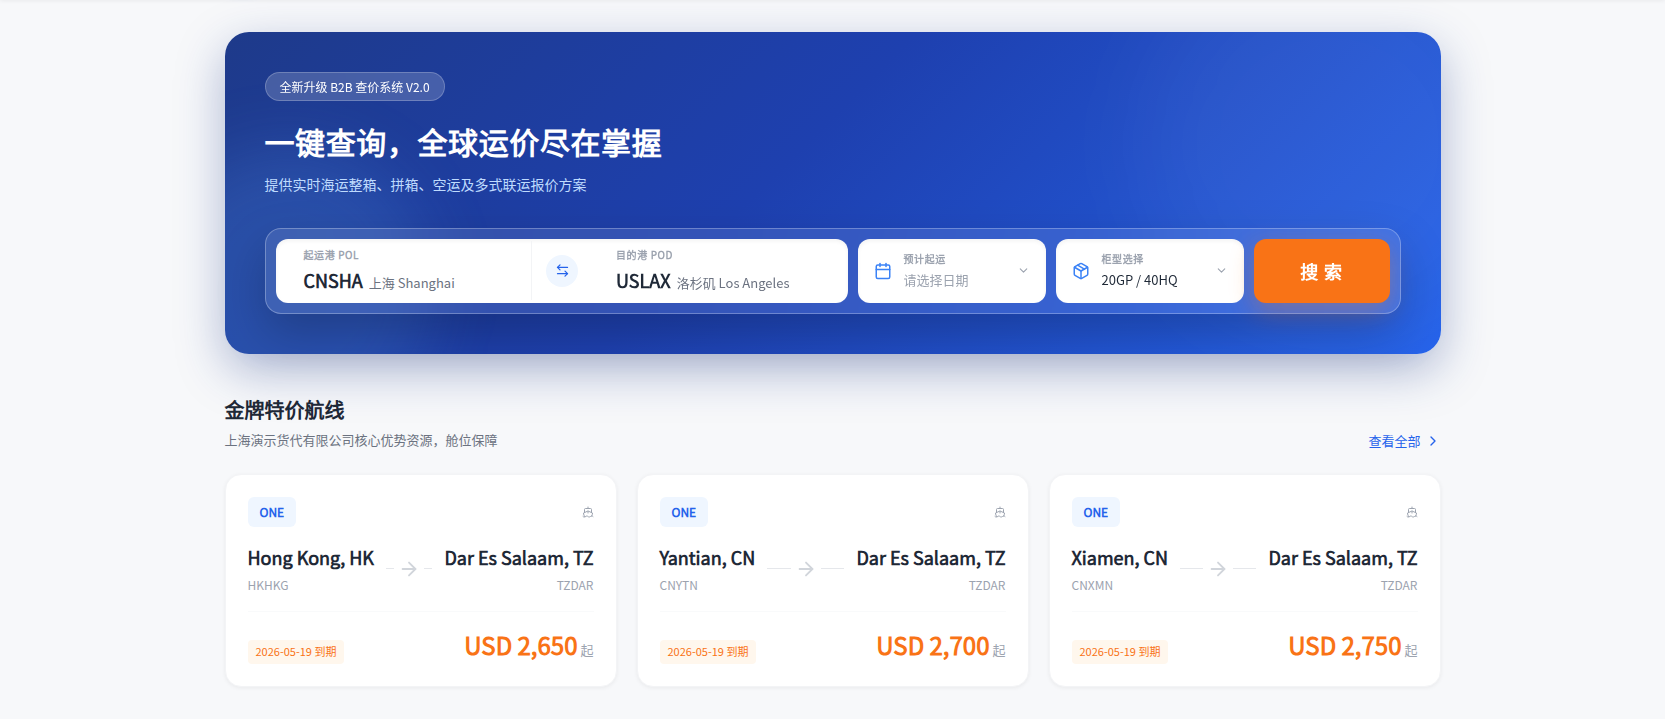Click lock icon on Hong Kong card
Image resolution: width=1665 pixels, height=719 pixels.
click(x=588, y=512)
